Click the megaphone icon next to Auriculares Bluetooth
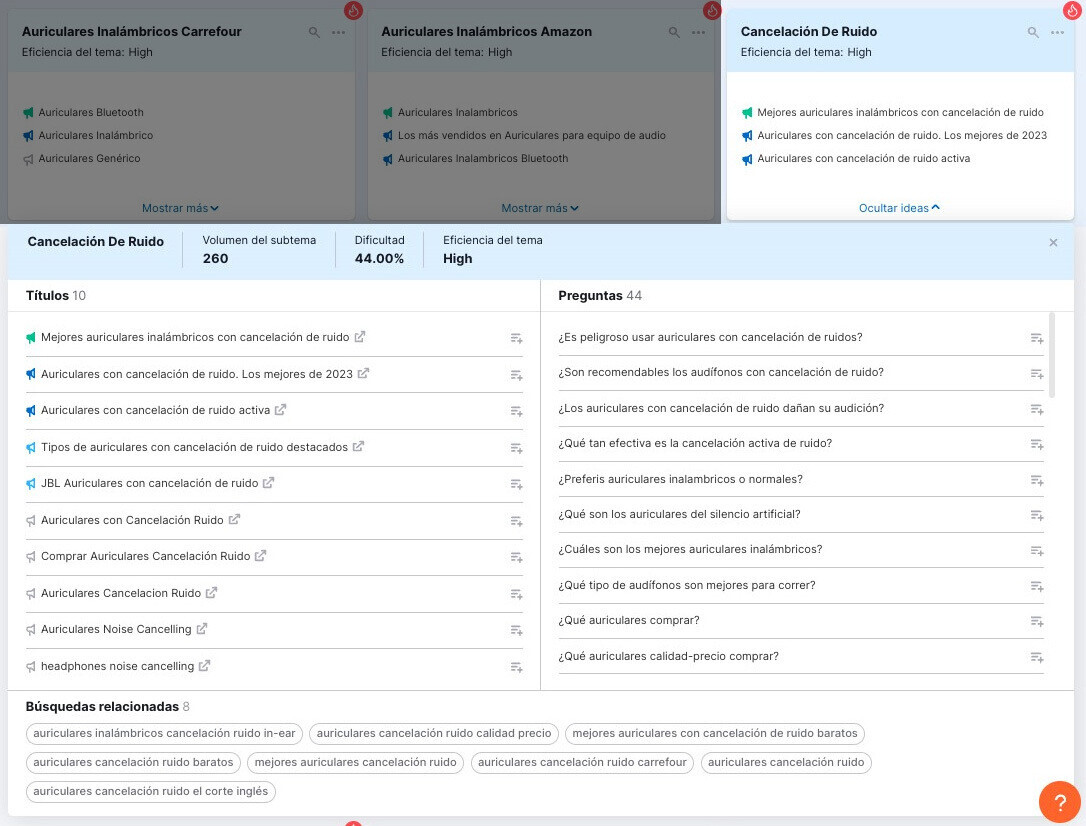The width and height of the screenshot is (1086, 826). pos(31,112)
